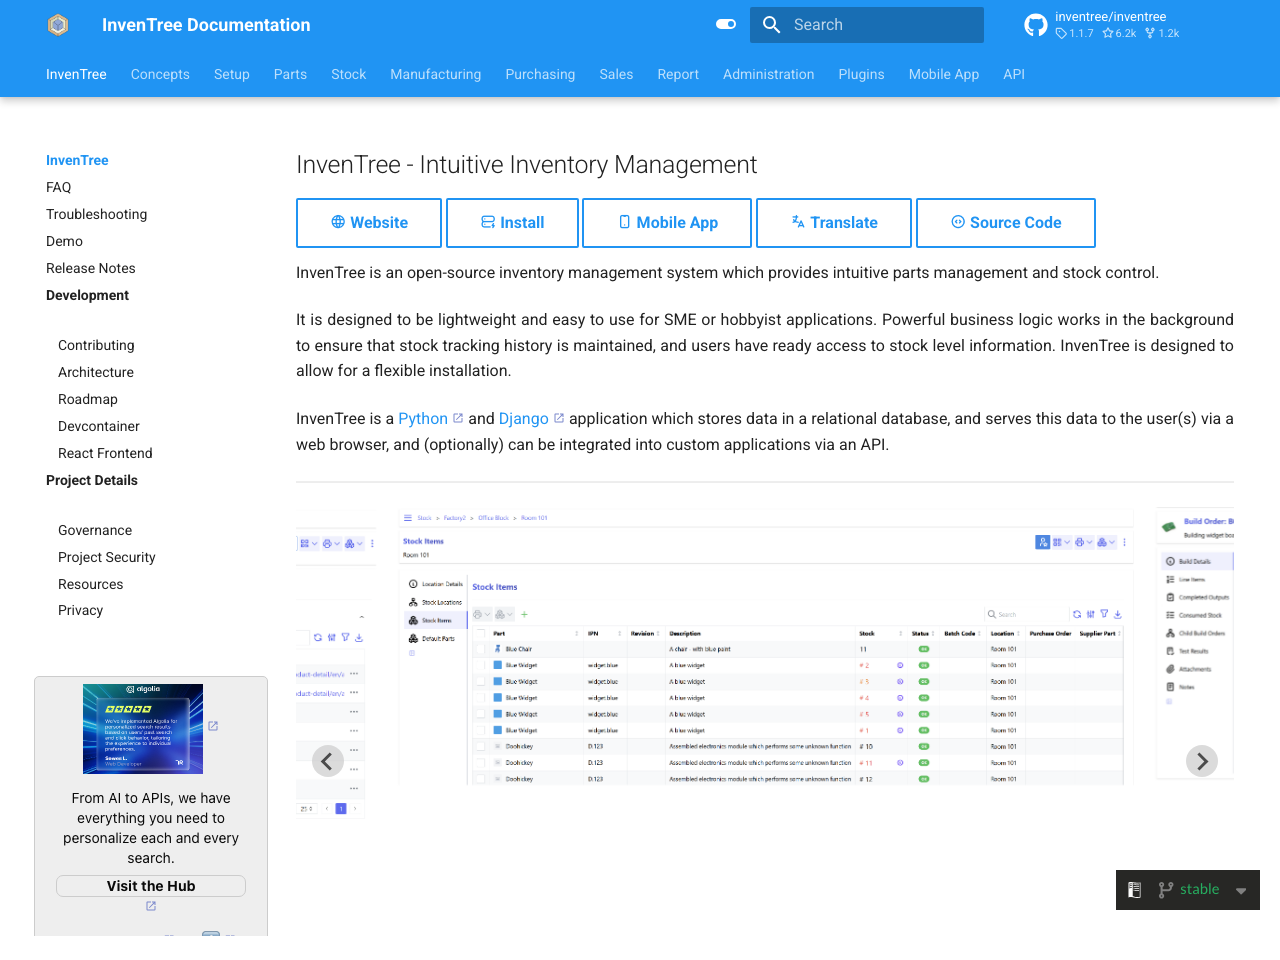Image resolution: width=1280 pixels, height=960 pixels.
Task: Open the API navigation tab
Action: click(1014, 74)
